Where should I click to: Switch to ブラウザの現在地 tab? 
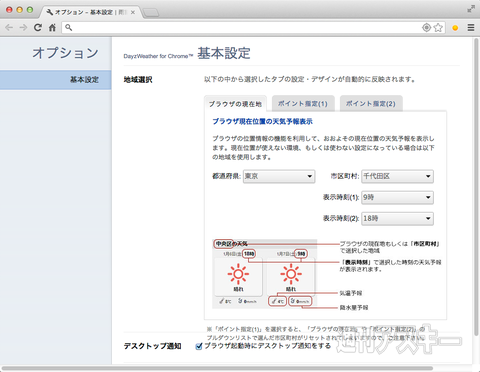(235, 104)
